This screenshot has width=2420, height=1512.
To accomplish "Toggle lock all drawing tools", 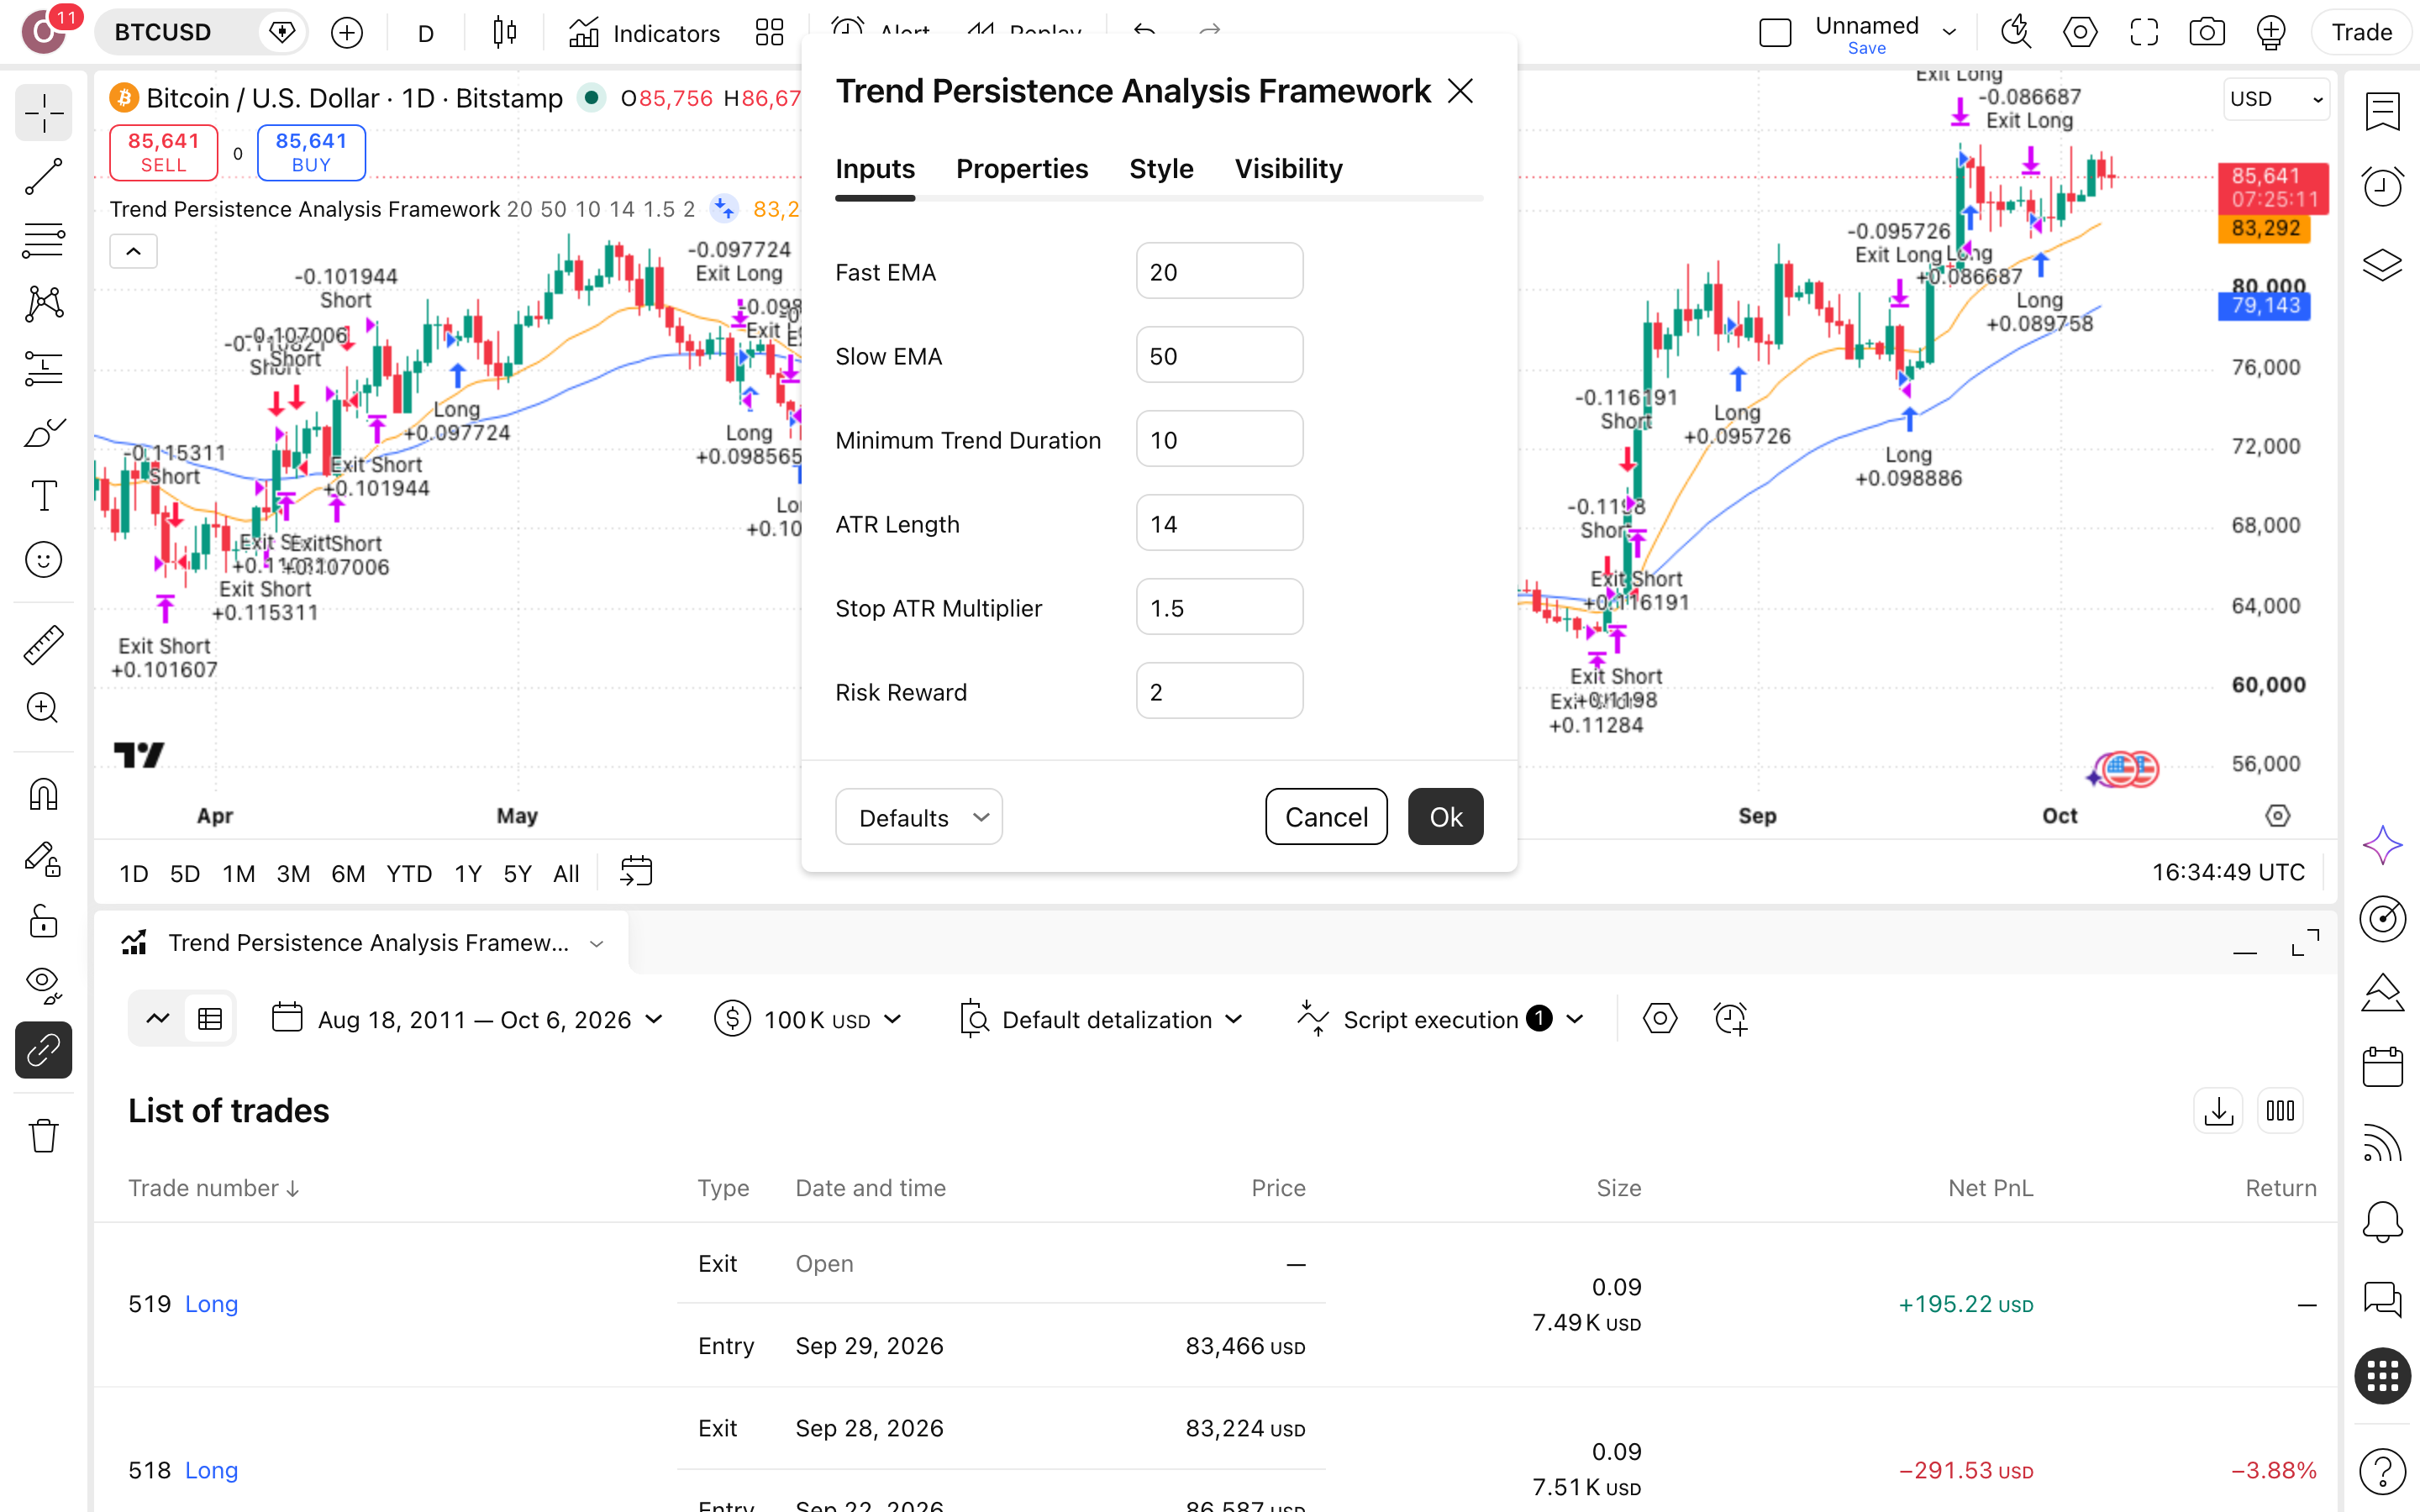I will tap(43, 922).
